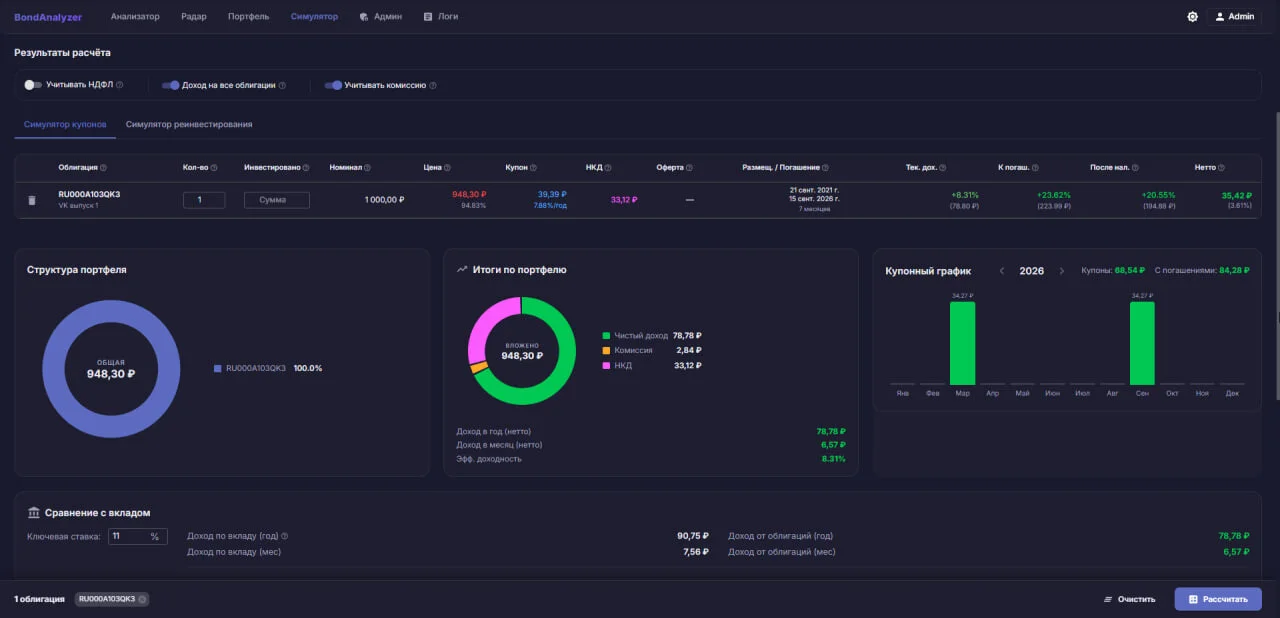The width and height of the screenshot is (1280, 618).
Task: Click the info icon next to Облигация column header
Action: tap(103, 168)
